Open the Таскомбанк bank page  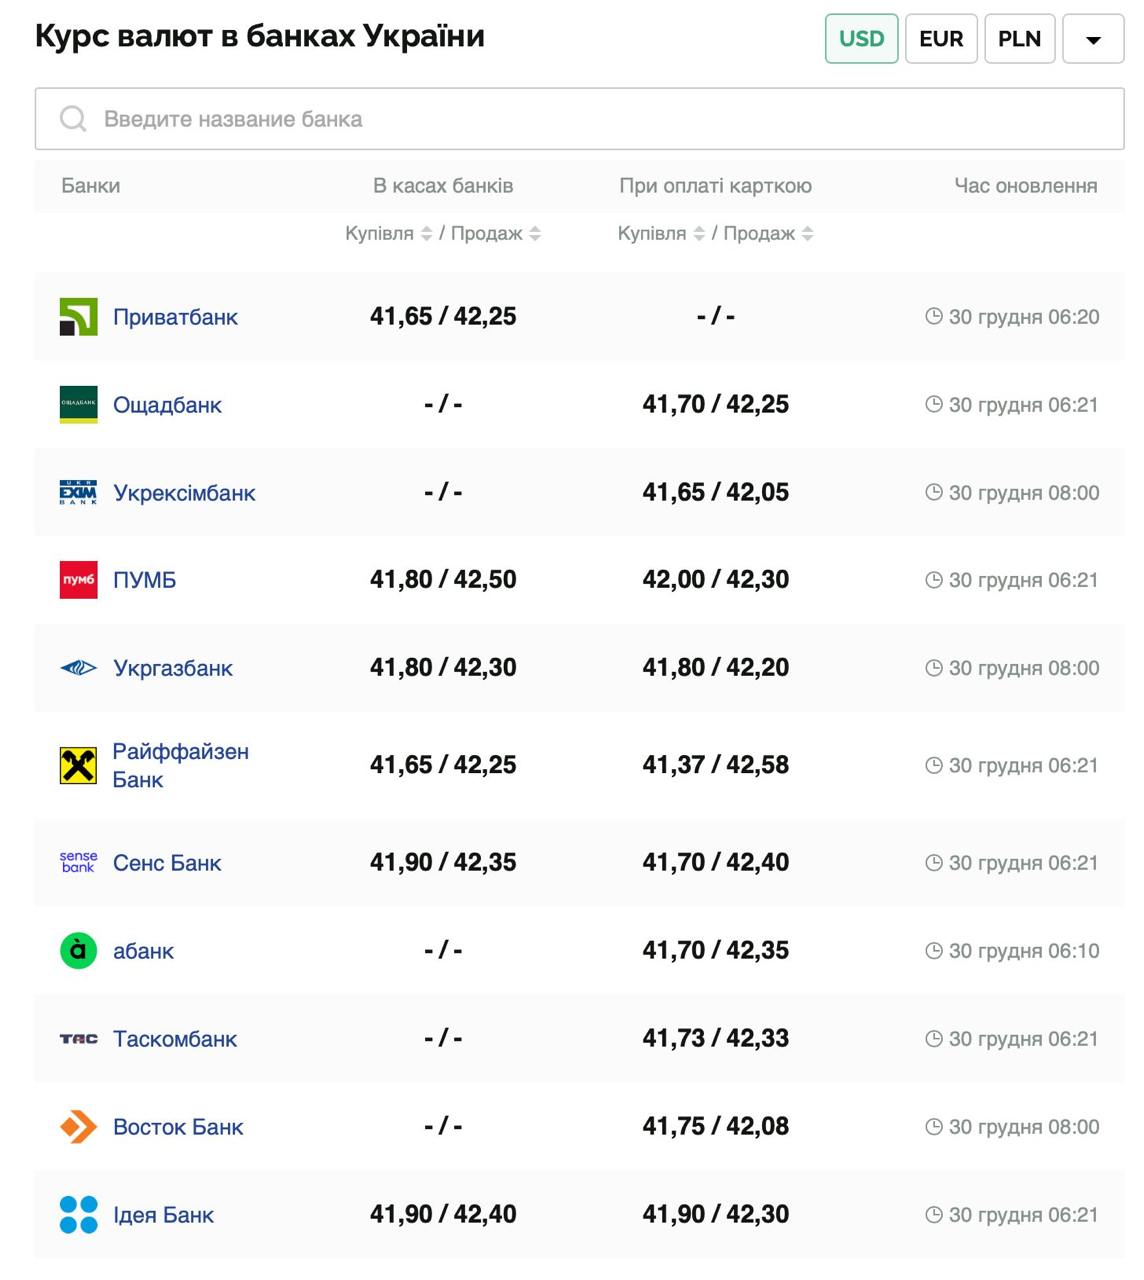point(174,1039)
